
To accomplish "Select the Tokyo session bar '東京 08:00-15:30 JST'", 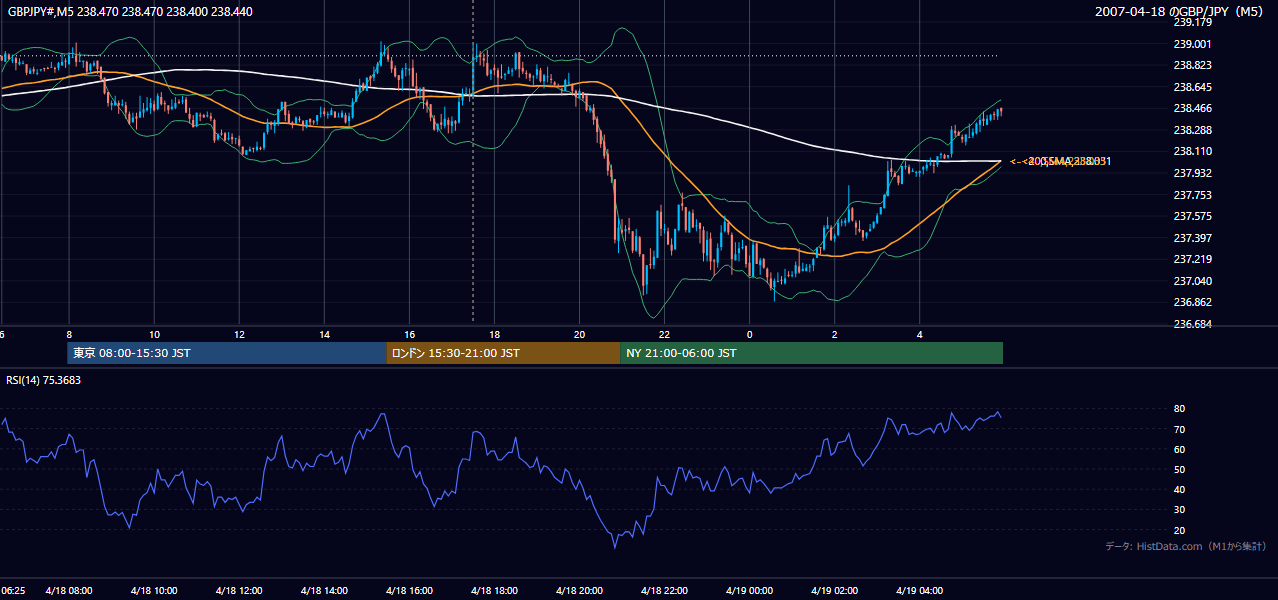I will tap(227, 353).
